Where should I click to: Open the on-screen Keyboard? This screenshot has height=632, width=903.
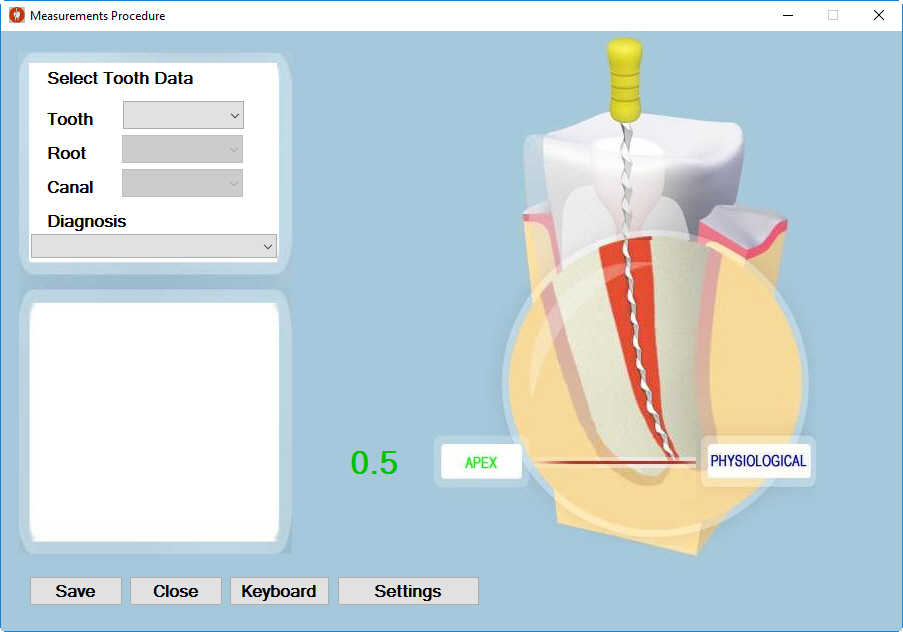279,591
